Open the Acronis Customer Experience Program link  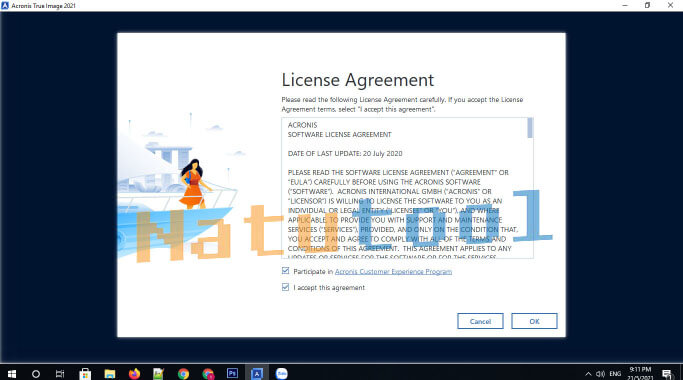[x=393, y=271]
